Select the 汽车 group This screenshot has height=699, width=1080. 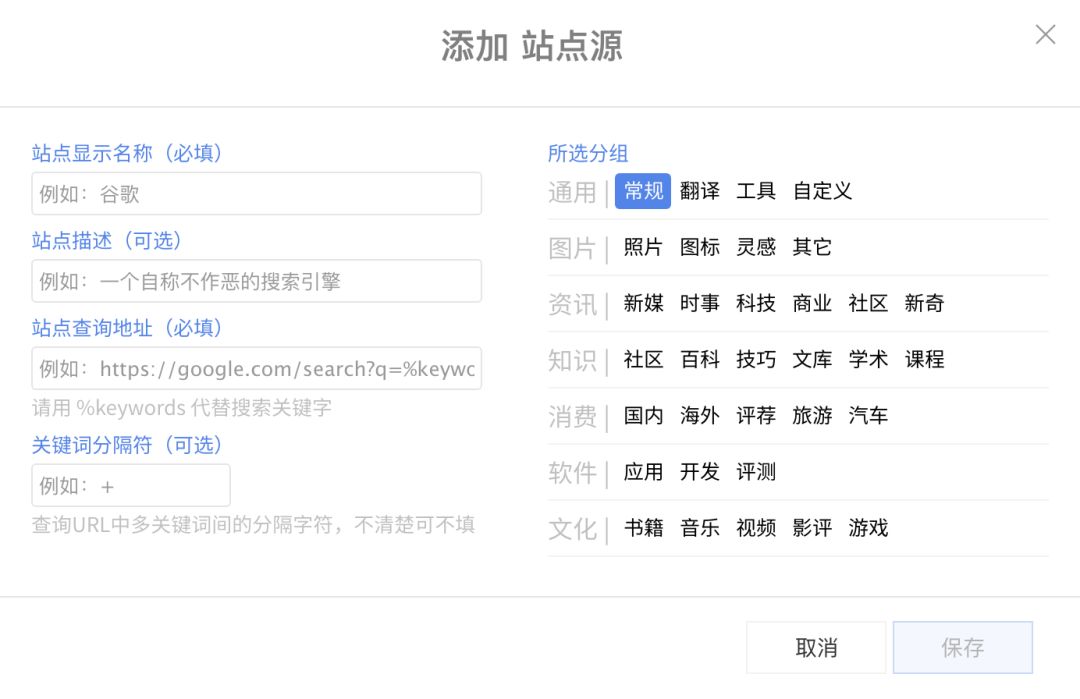pyautogui.click(x=868, y=415)
